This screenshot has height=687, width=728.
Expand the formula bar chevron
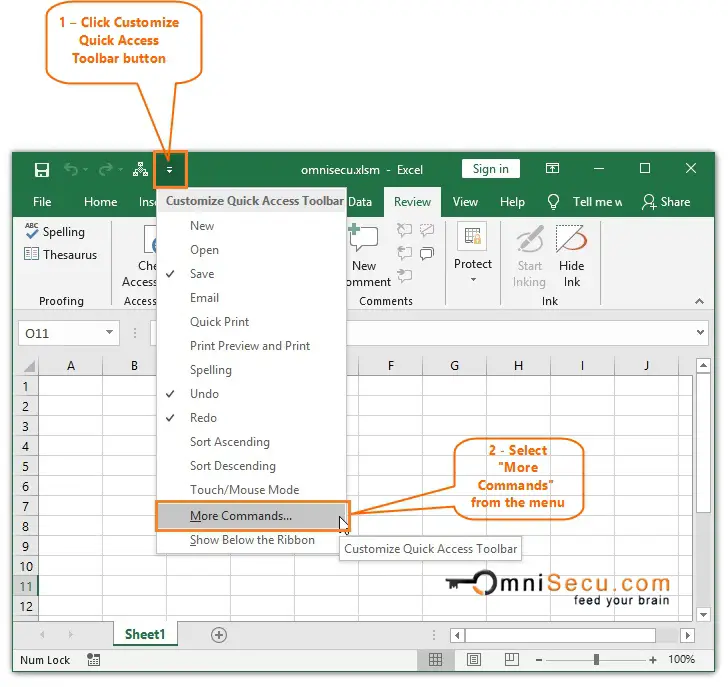pos(700,332)
